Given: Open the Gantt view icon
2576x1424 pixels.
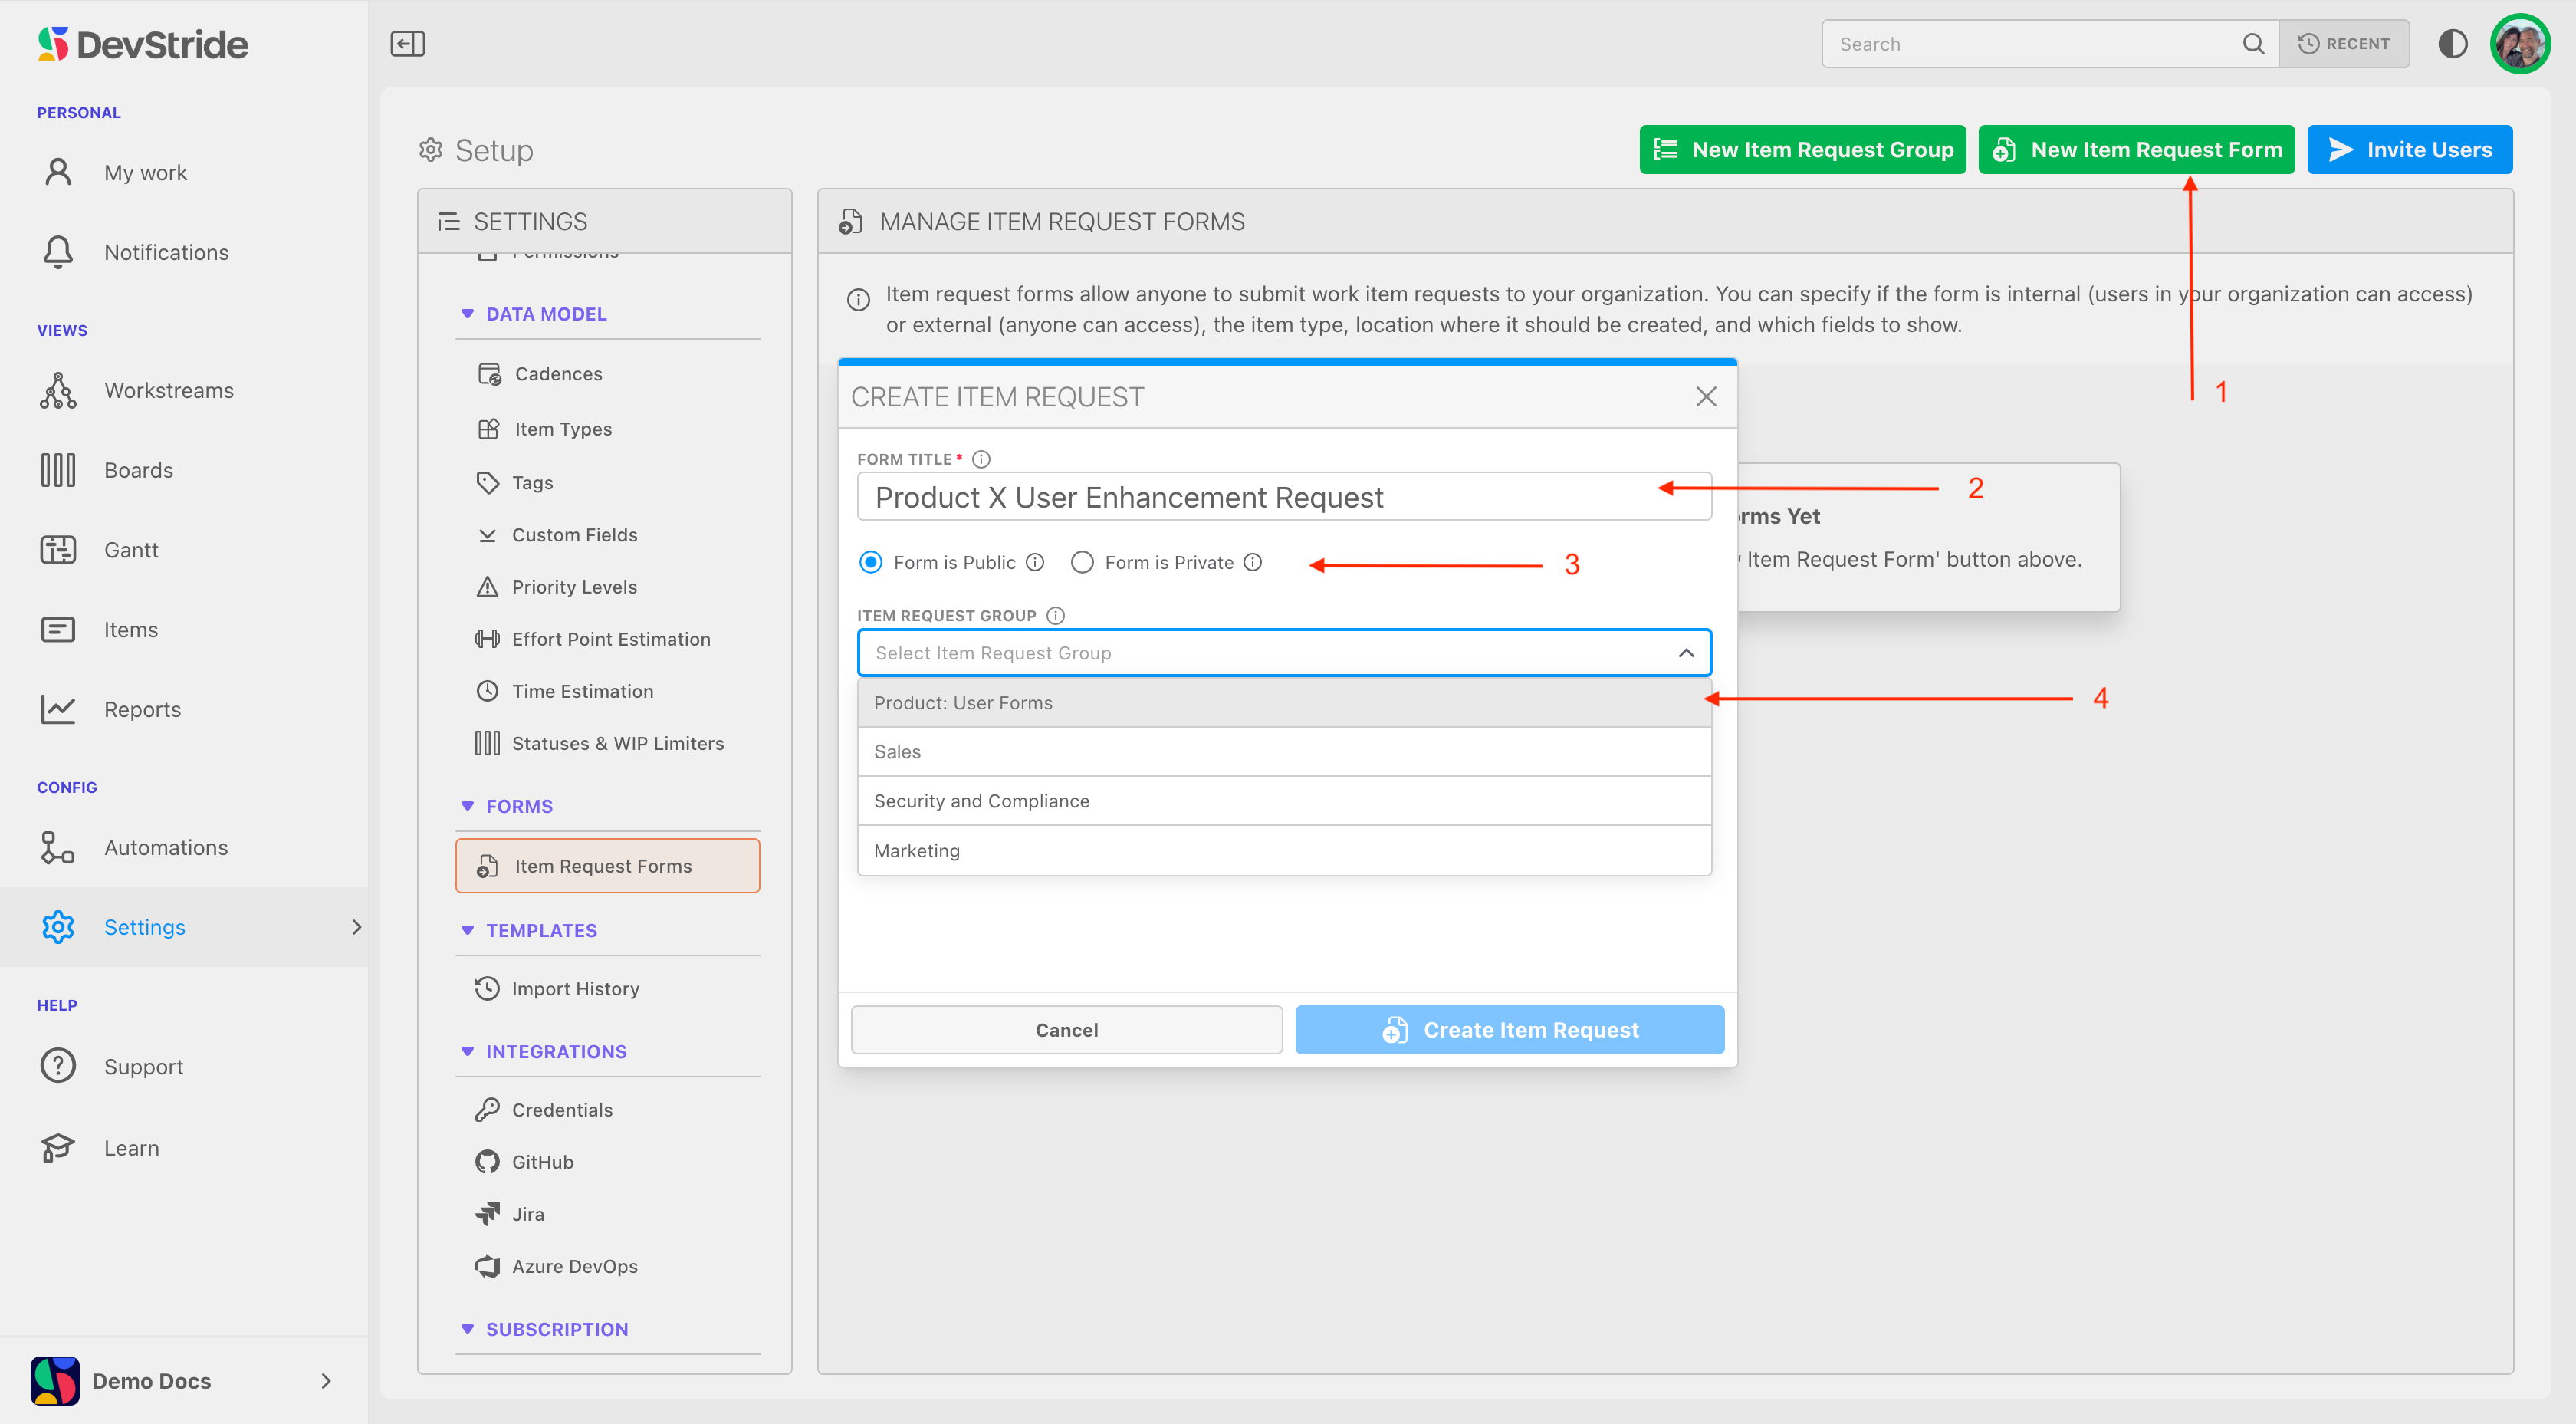Looking at the screenshot, I should (58, 550).
